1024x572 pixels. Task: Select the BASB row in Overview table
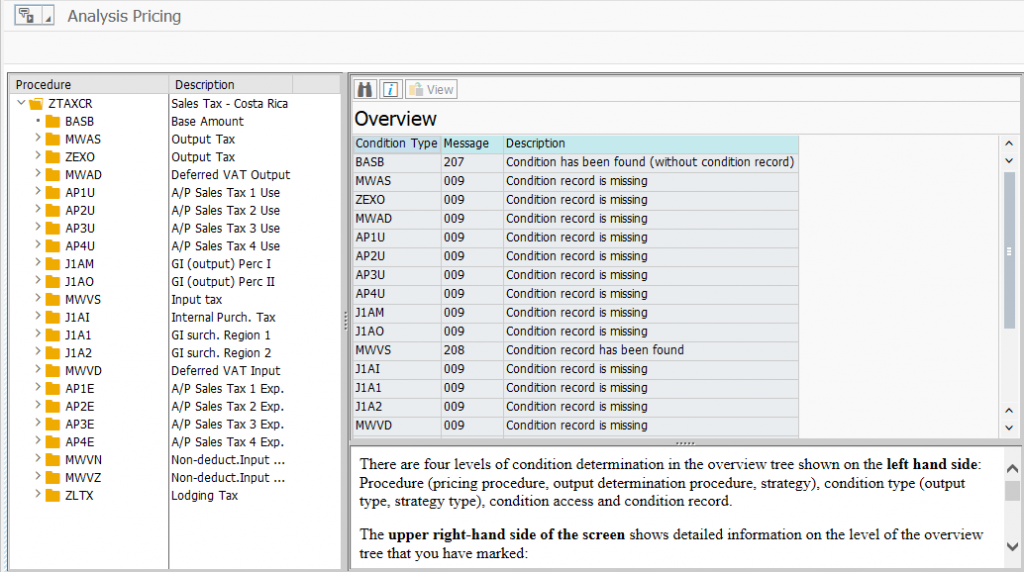575,162
